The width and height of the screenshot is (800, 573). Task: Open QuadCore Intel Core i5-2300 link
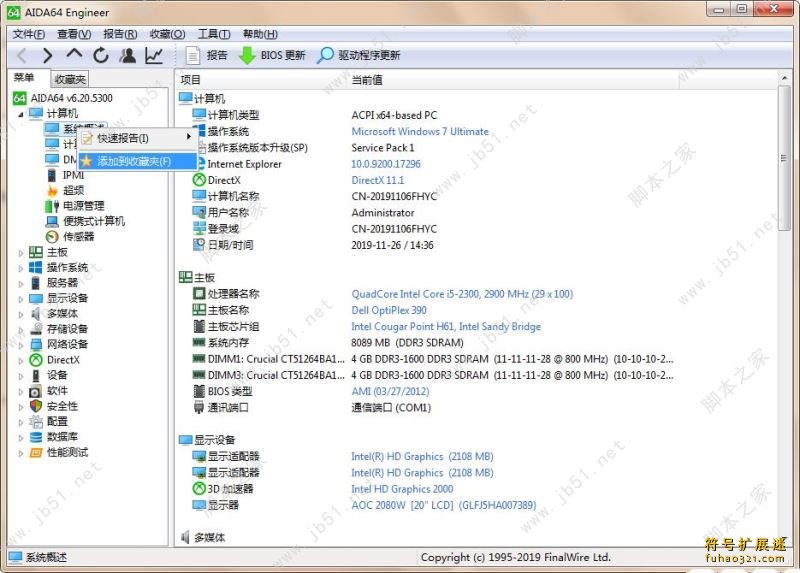(462, 294)
